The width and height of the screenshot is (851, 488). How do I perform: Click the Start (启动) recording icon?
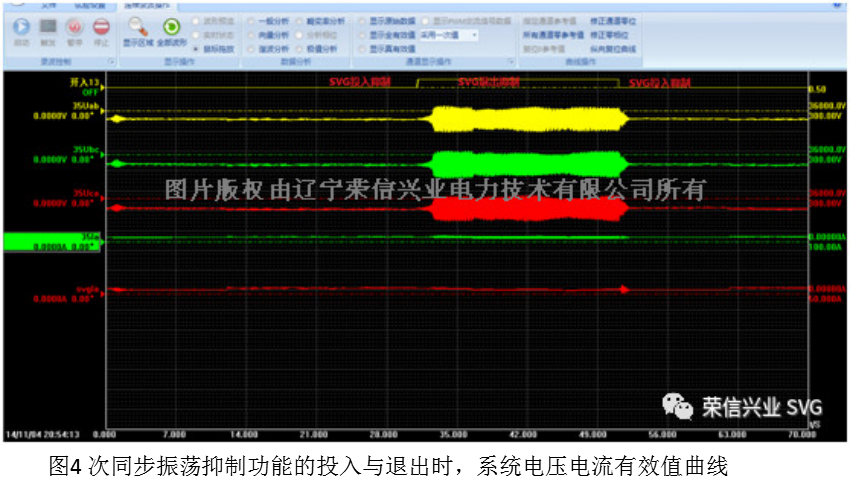pyautogui.click(x=21, y=30)
